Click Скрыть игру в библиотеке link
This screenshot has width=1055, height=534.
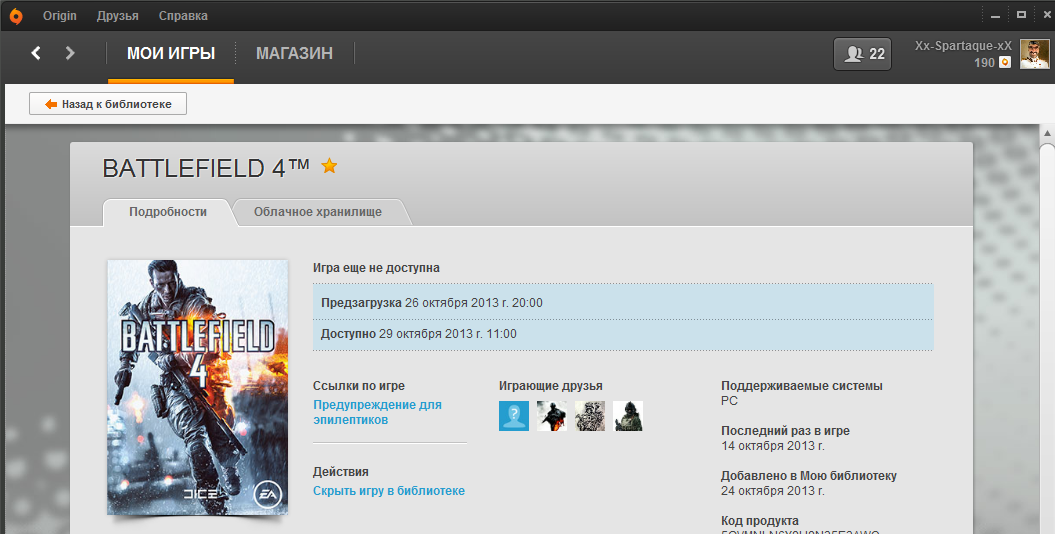[389, 491]
